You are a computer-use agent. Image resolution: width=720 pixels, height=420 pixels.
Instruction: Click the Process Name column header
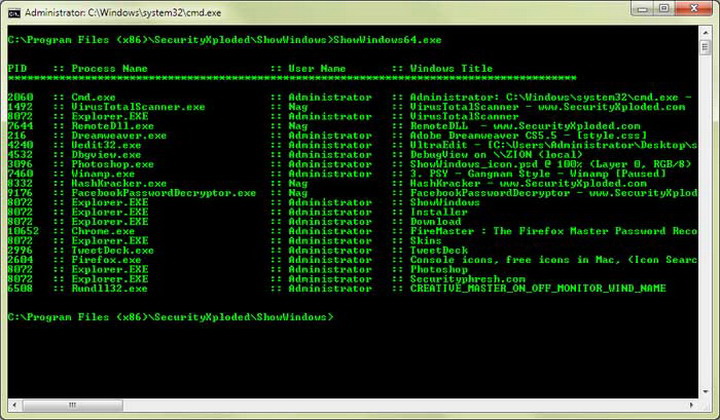coord(109,68)
